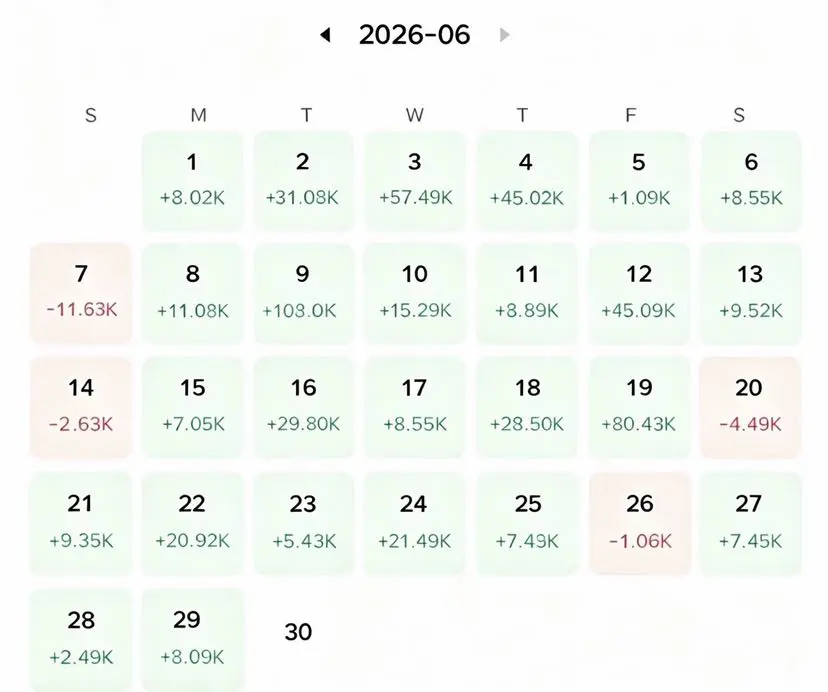This screenshot has height=692, width=828.
Task: Select the empty June 30 date
Action: (298, 632)
